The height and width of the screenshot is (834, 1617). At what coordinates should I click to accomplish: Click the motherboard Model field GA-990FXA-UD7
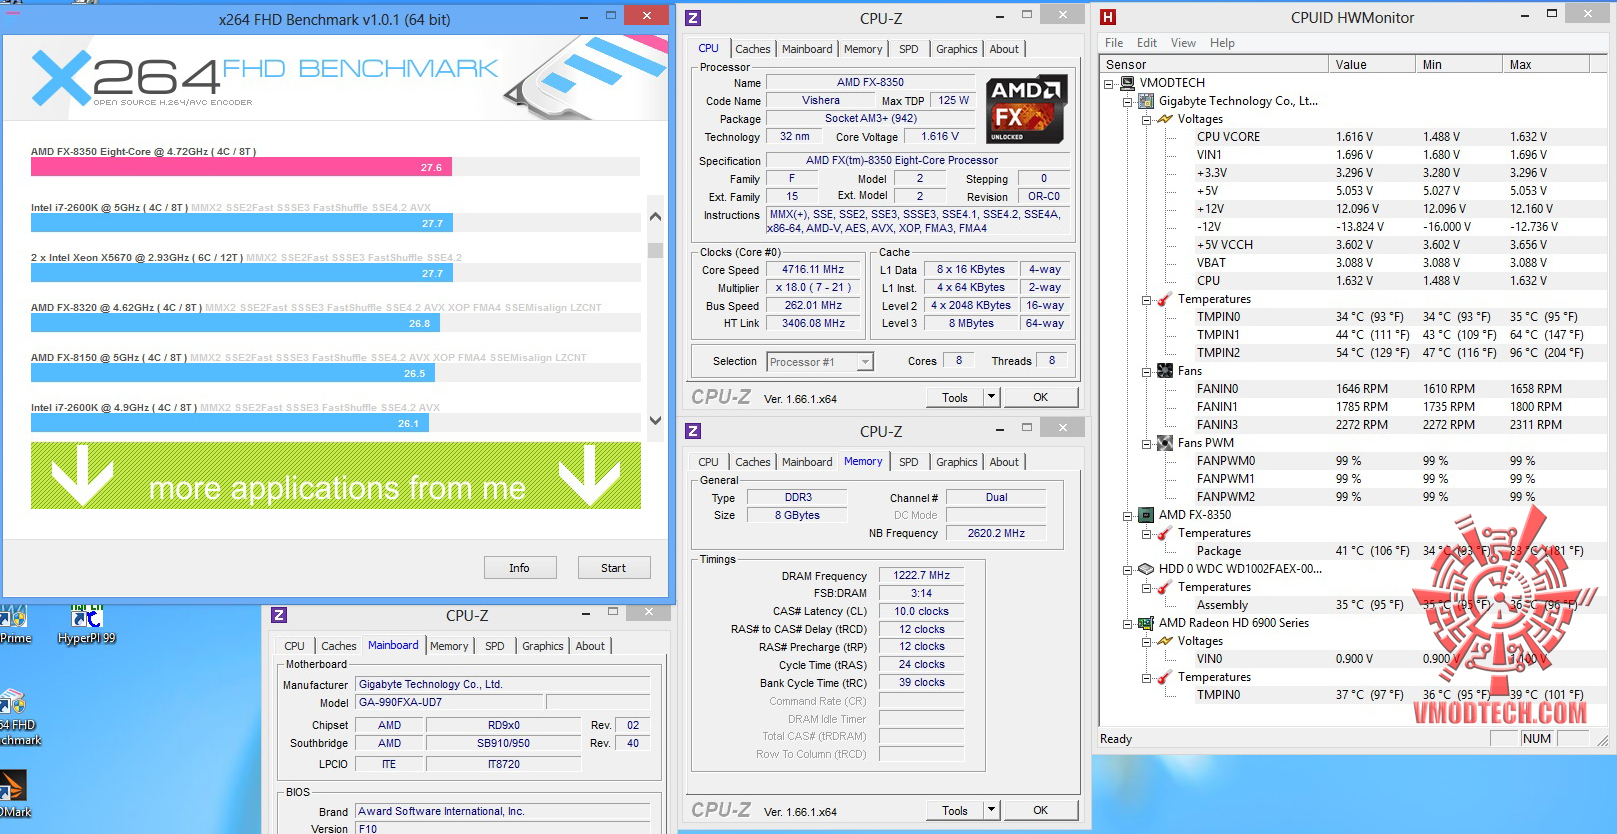click(448, 703)
